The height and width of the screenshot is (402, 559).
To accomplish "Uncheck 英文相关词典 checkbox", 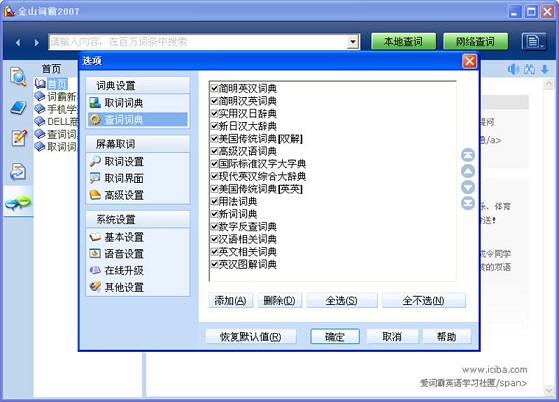I will (x=214, y=252).
